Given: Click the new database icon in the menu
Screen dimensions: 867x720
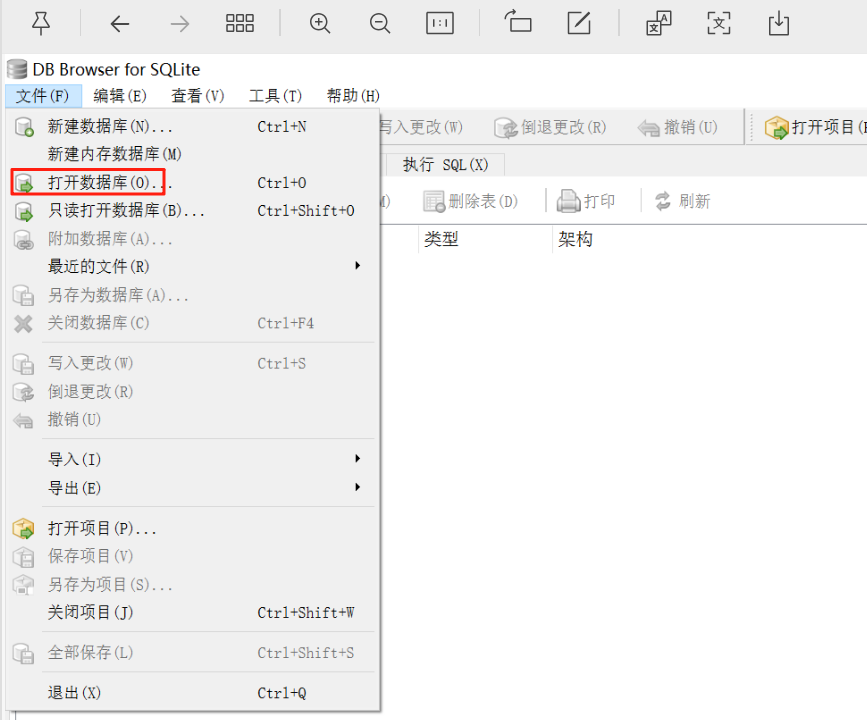Looking at the screenshot, I should pyautogui.click(x=24, y=127).
